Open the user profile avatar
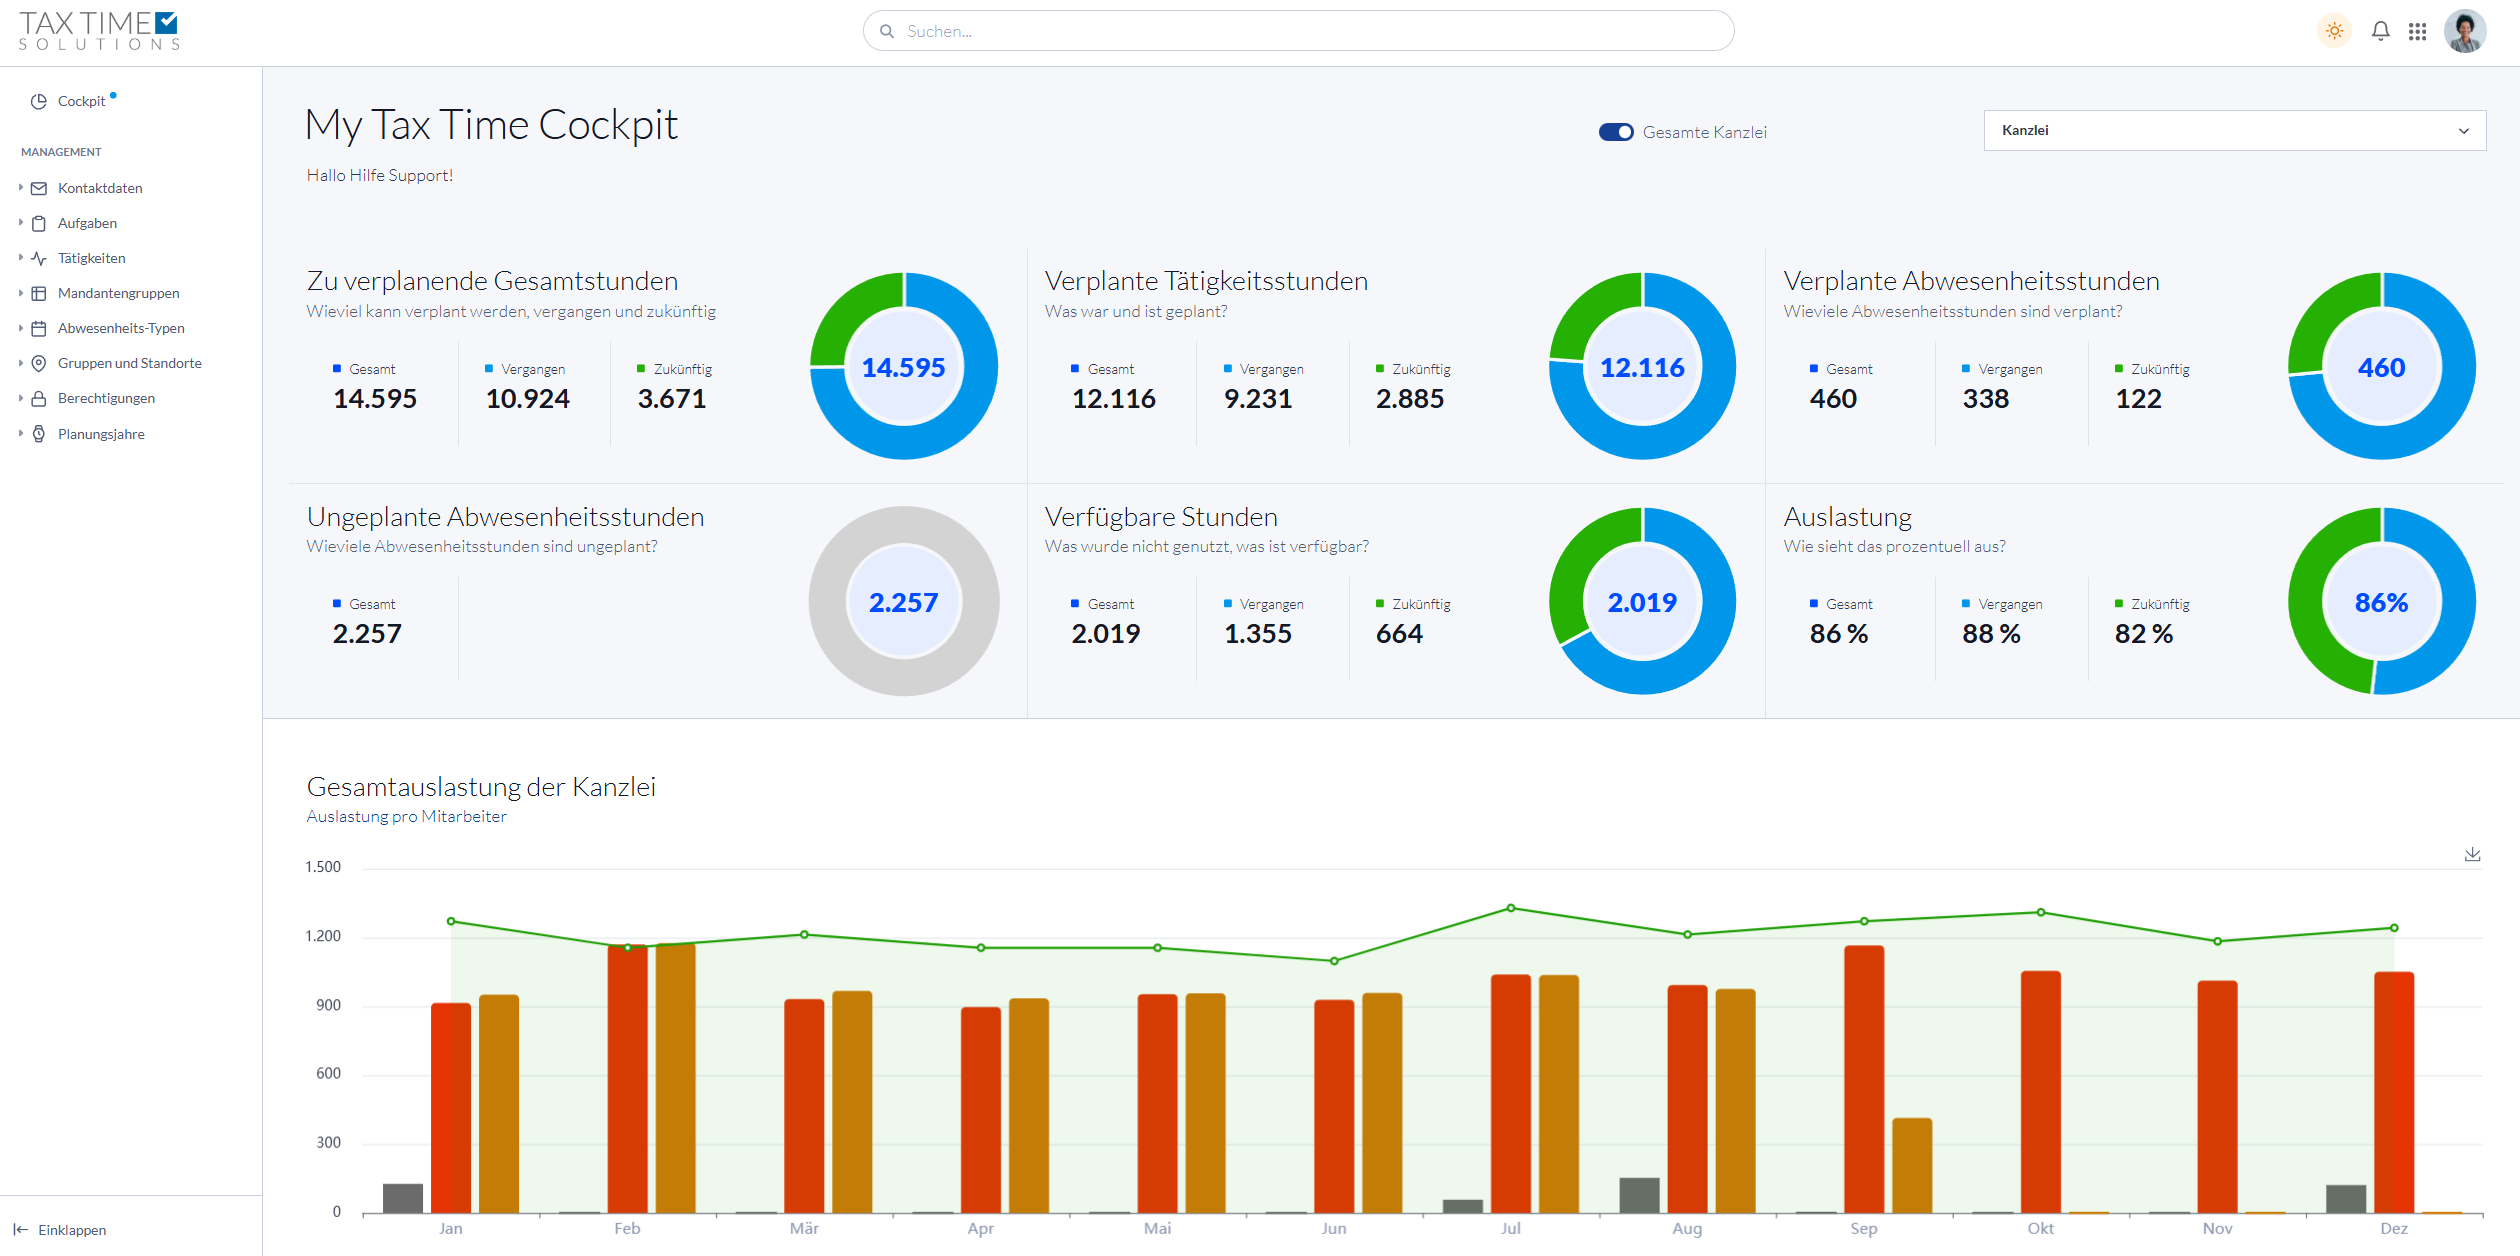 (x=2464, y=31)
